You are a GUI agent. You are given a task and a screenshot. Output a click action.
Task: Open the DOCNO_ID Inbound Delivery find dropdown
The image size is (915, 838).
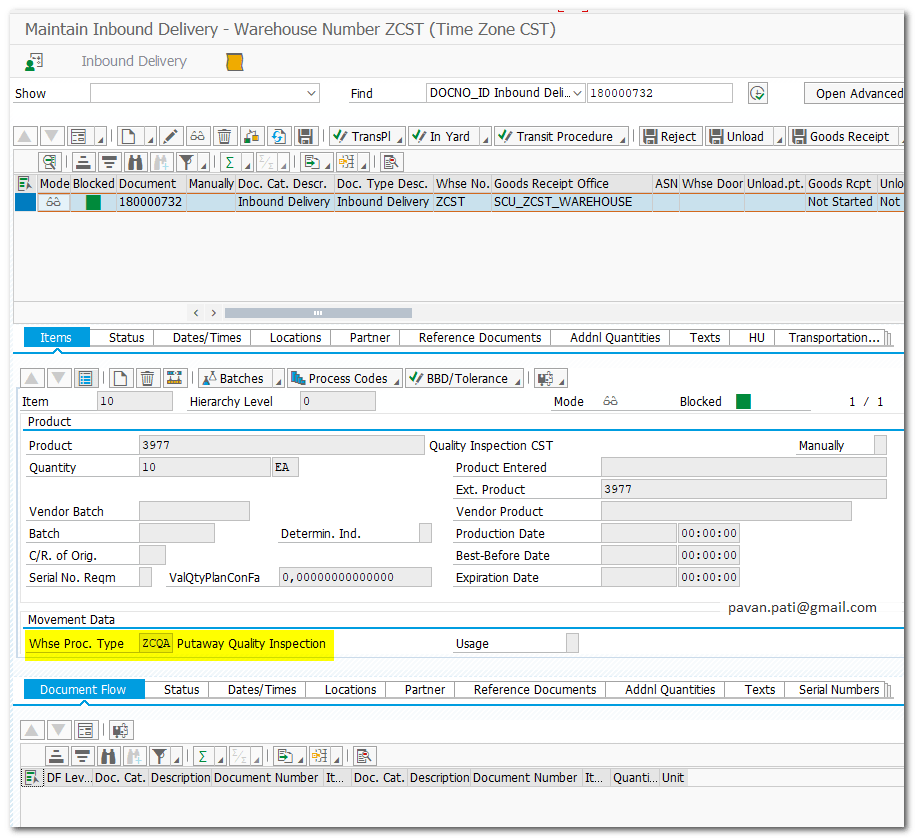576,93
